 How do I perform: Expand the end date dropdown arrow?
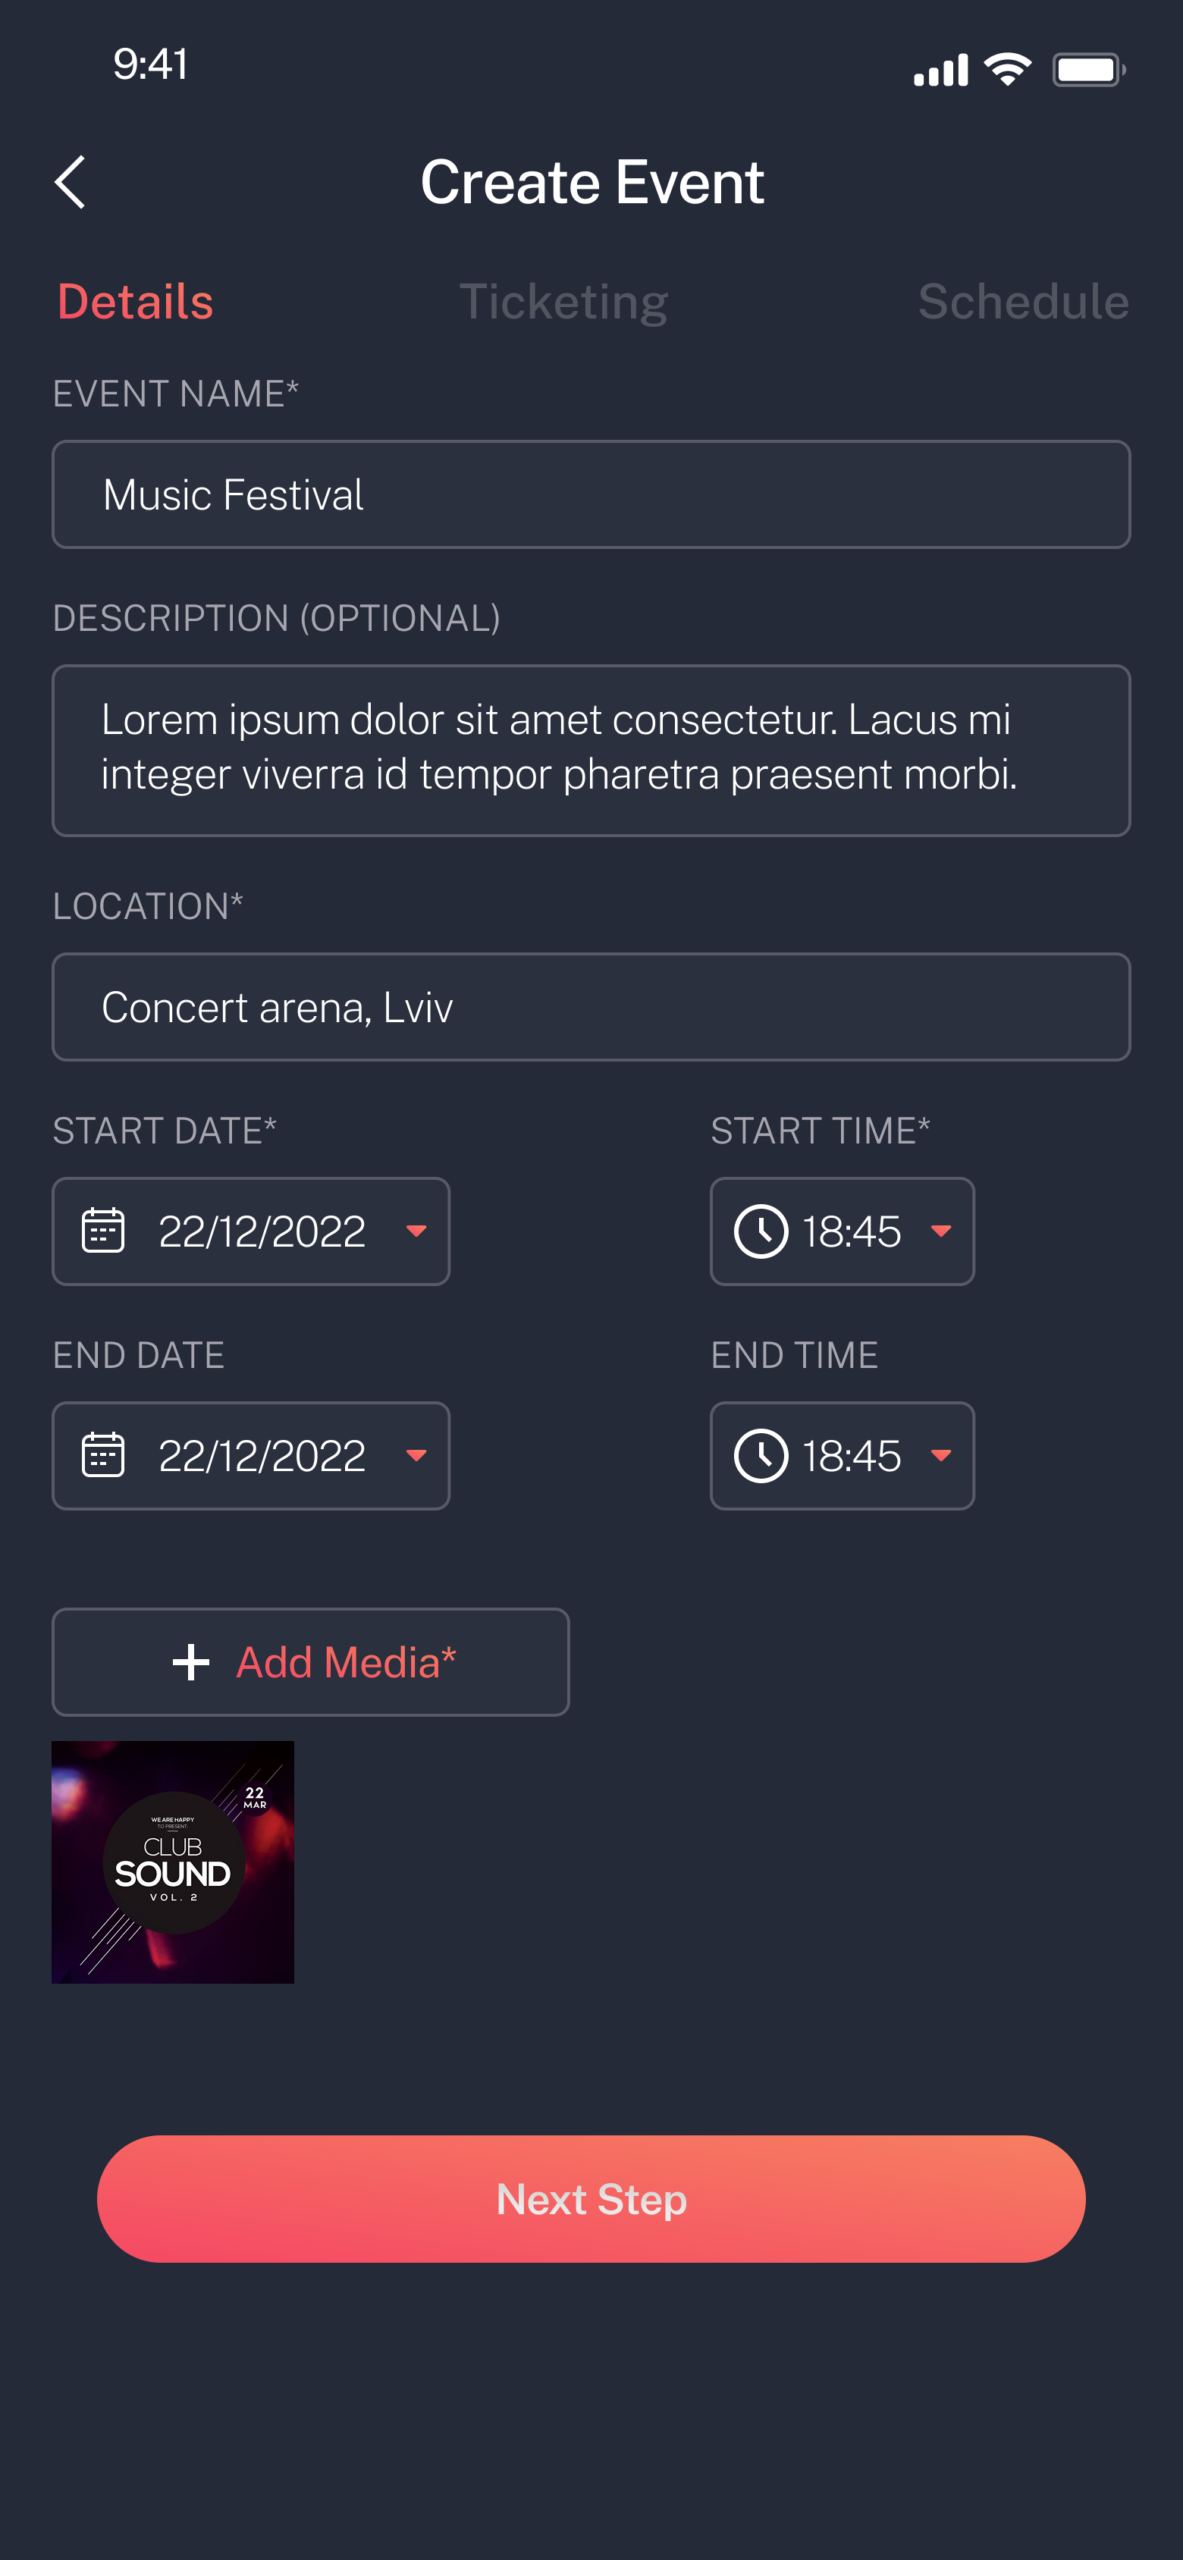[417, 1455]
